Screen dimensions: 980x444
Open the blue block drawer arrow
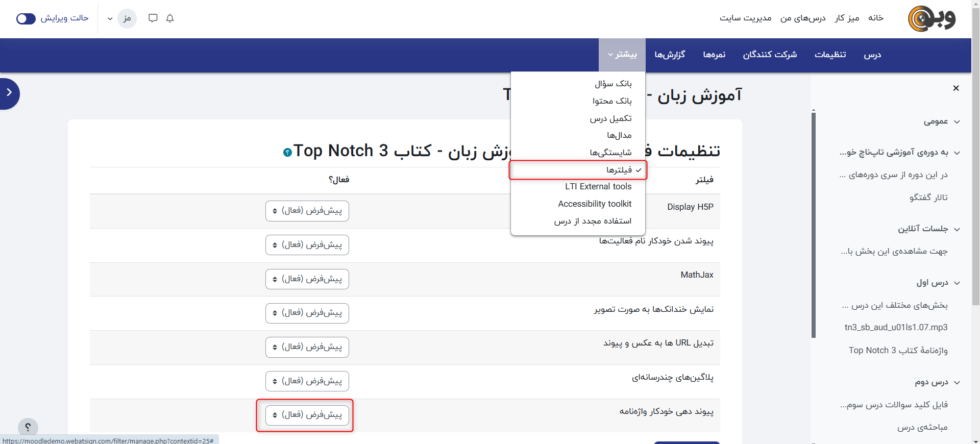(x=9, y=92)
